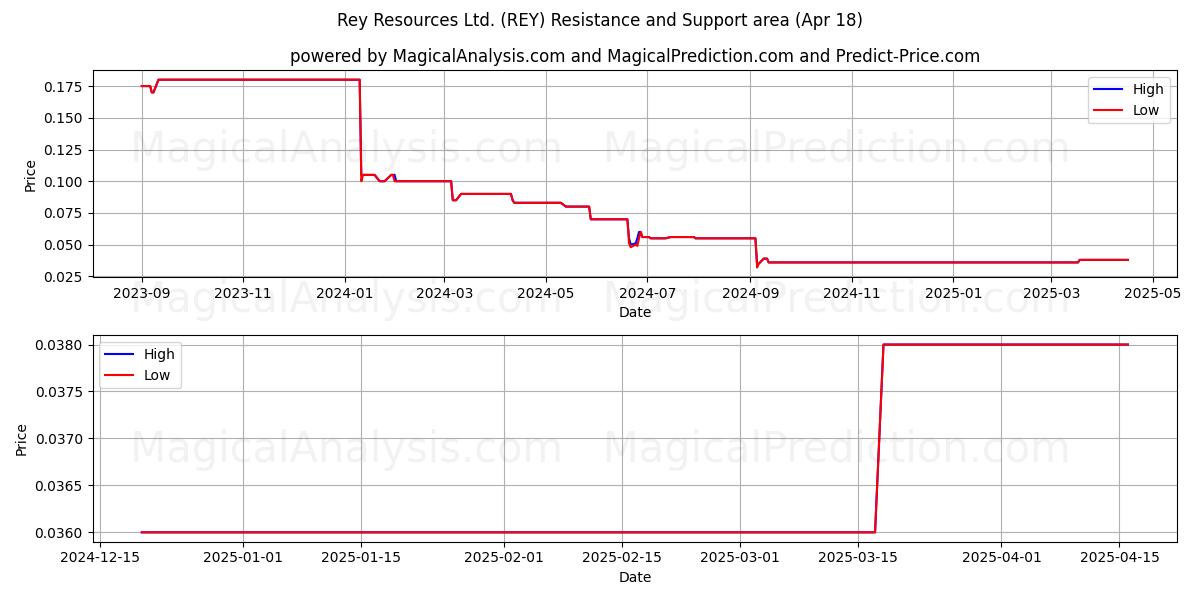Viewport: 1200px width, 600px height.
Task: Click the 2025-03-15 date tick label
Action: [x=858, y=558]
